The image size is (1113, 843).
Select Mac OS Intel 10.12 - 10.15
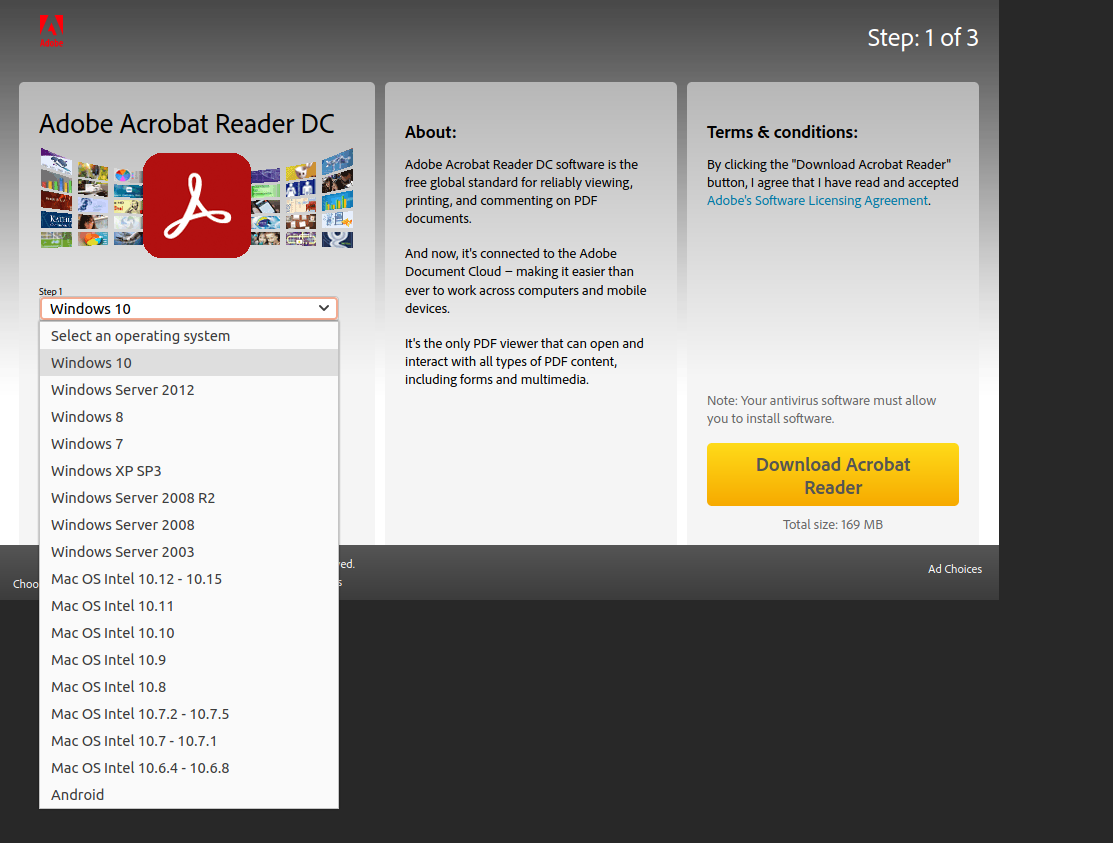point(189,578)
